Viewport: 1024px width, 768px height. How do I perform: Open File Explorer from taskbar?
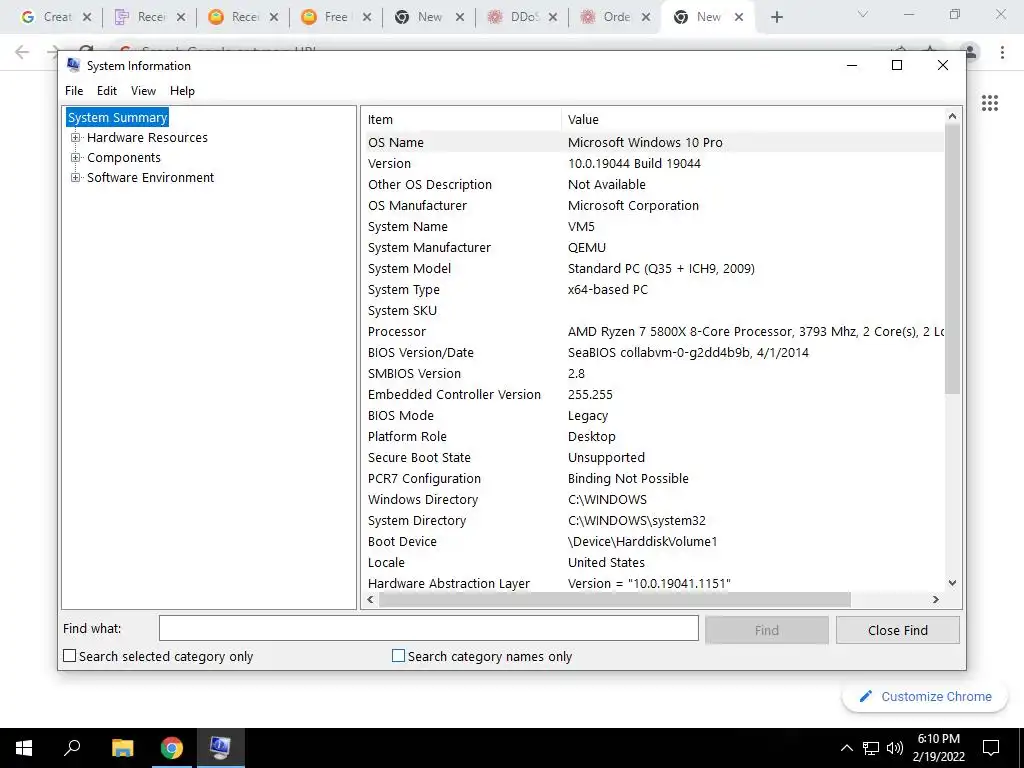click(x=122, y=748)
